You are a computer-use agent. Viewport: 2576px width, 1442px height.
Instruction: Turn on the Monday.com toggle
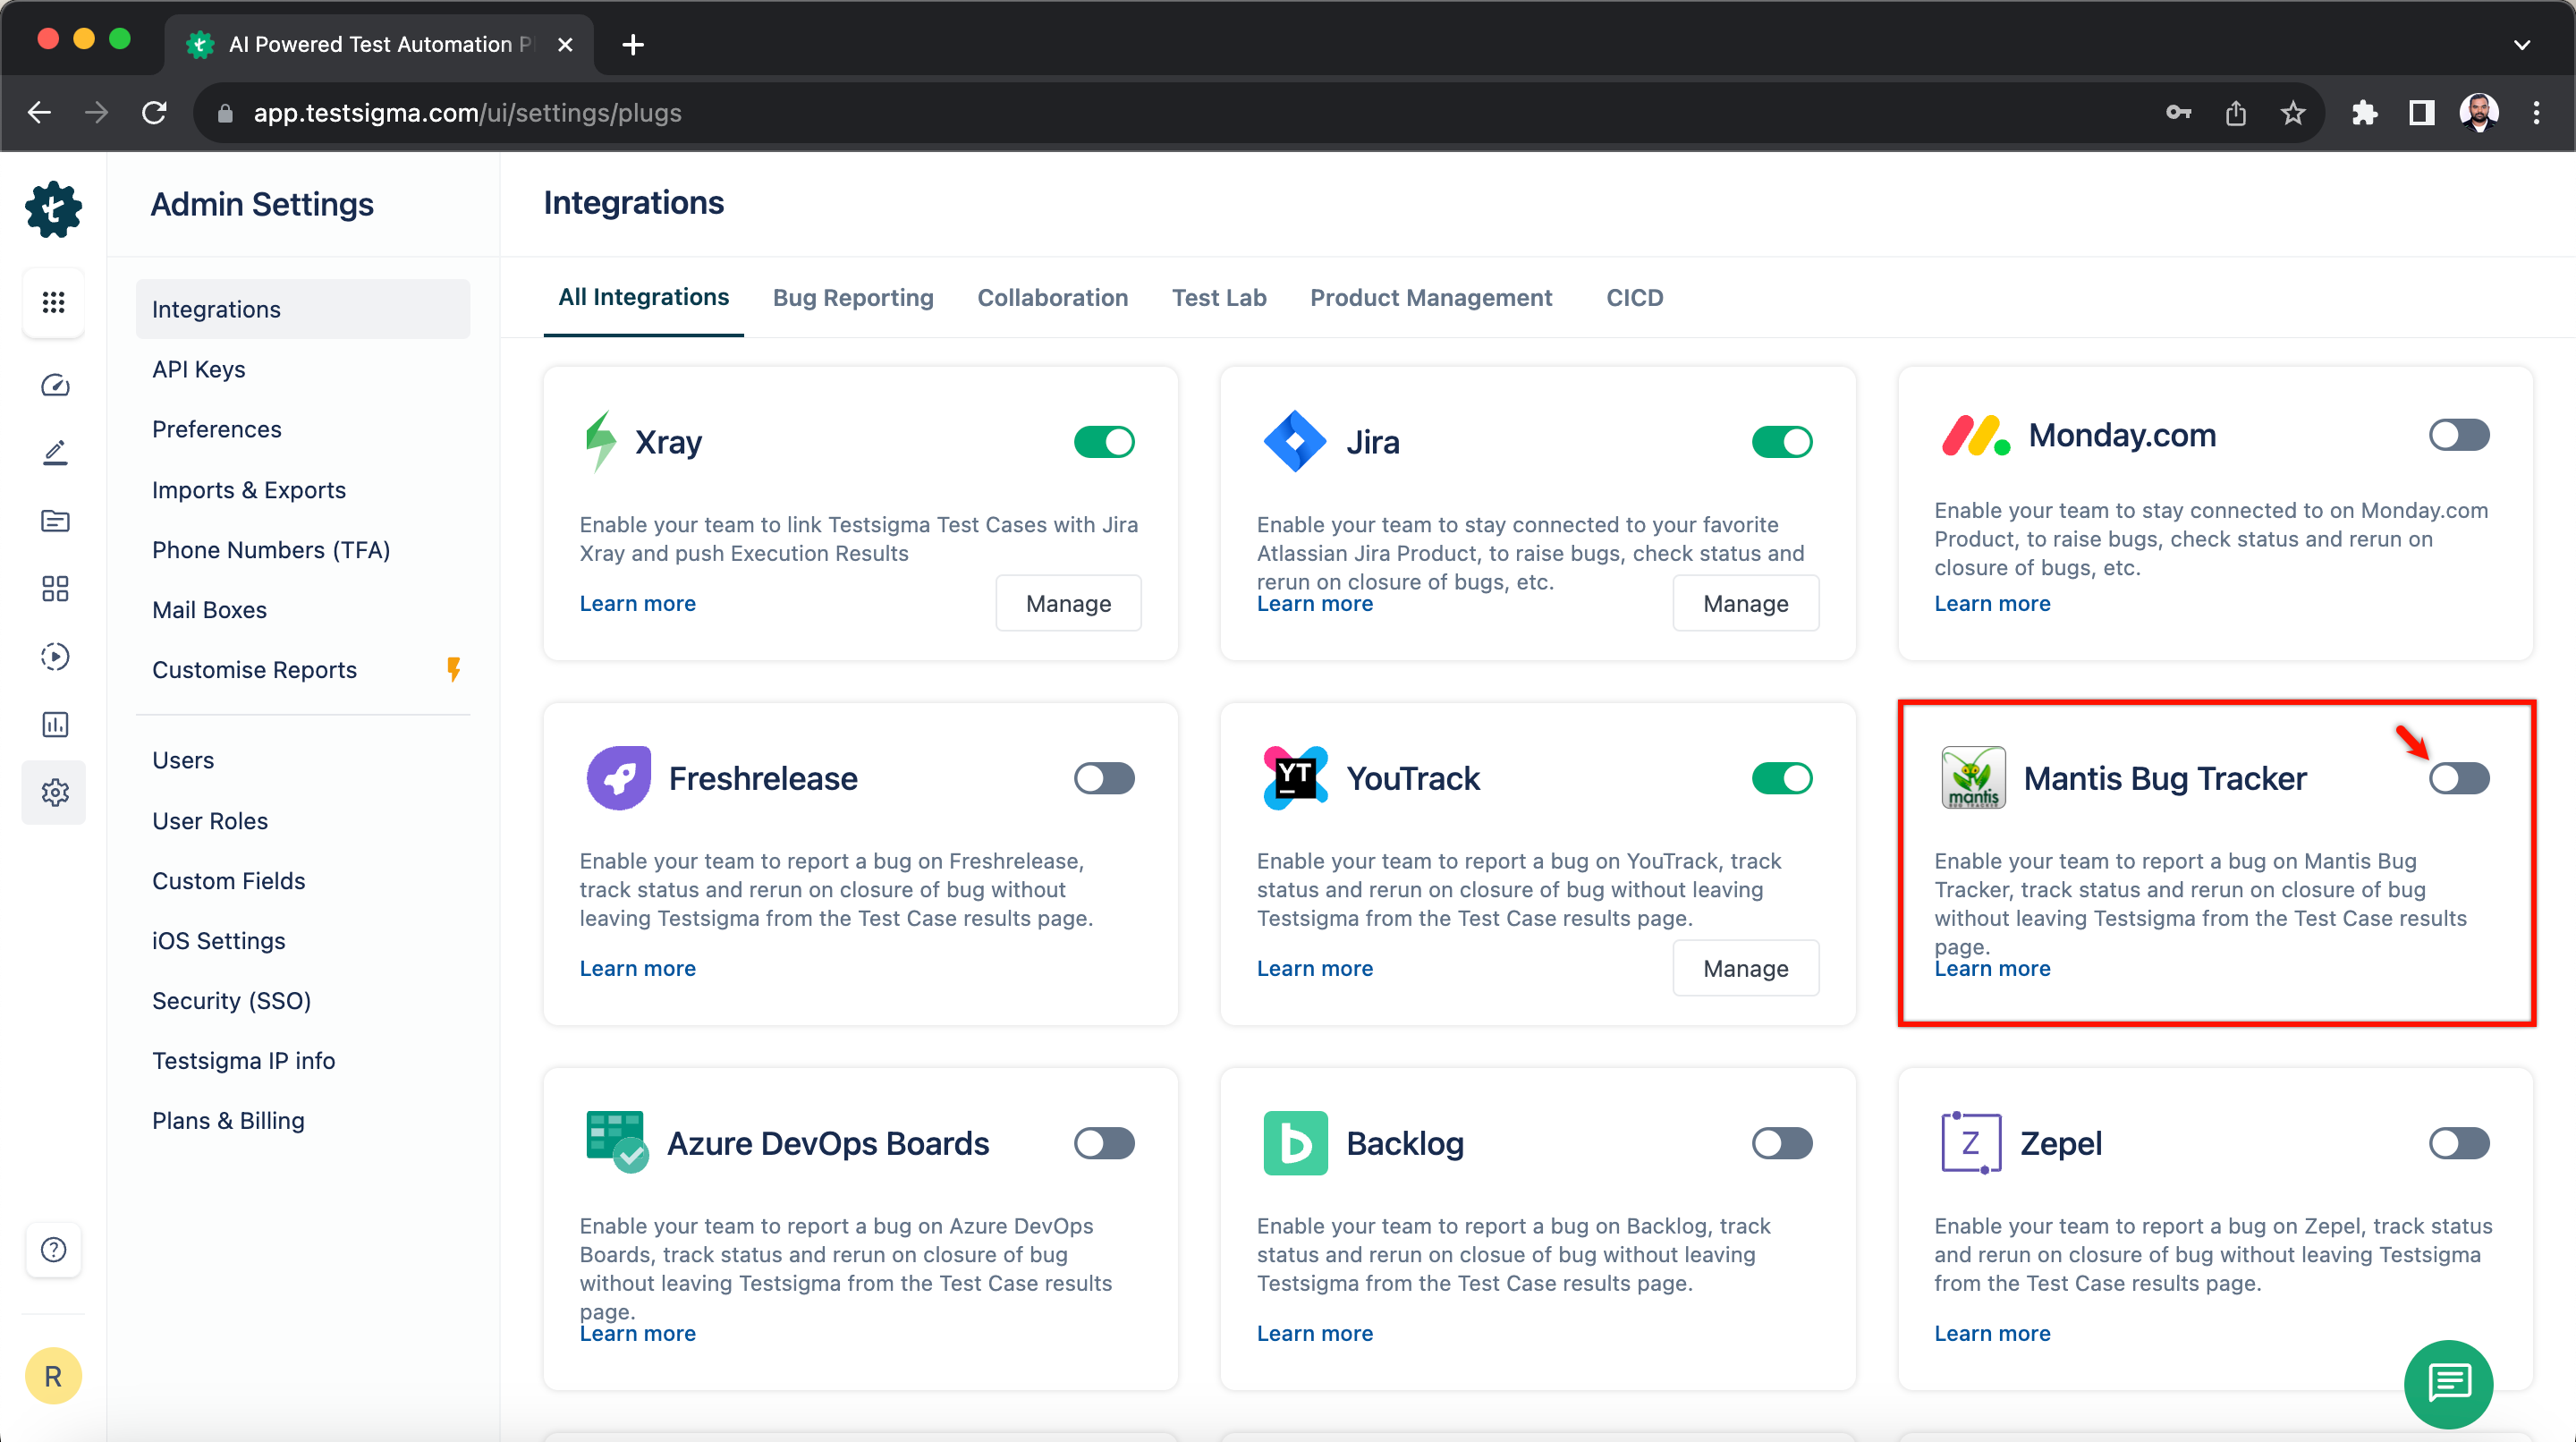(x=2458, y=435)
